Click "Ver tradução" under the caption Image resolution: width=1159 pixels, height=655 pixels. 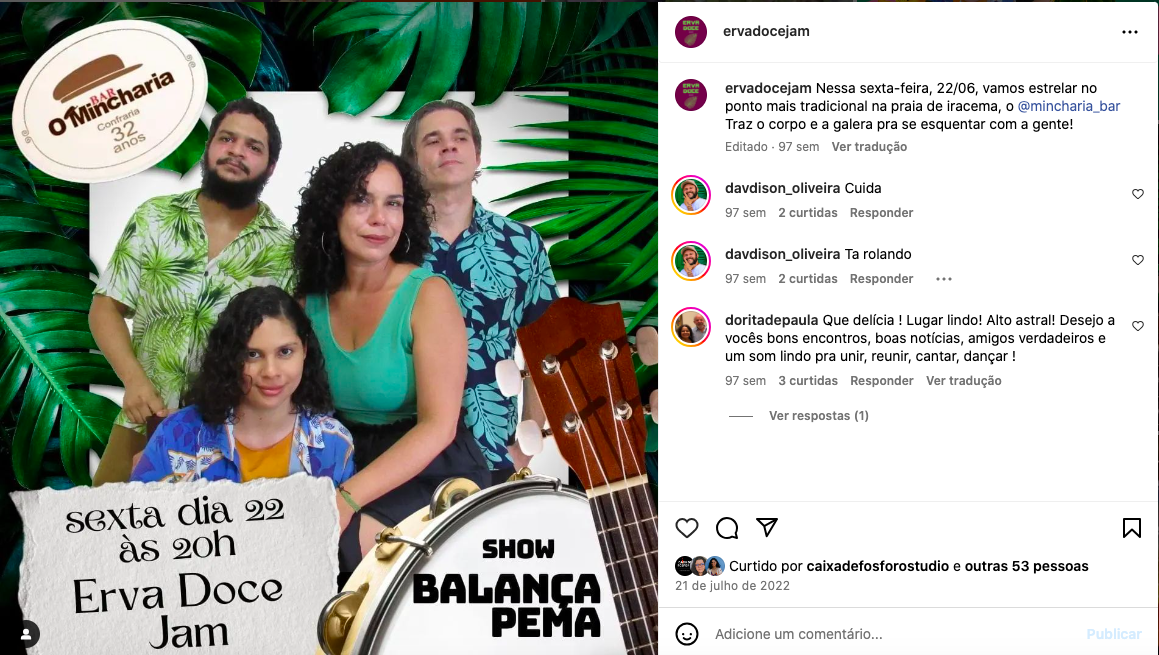(x=869, y=146)
